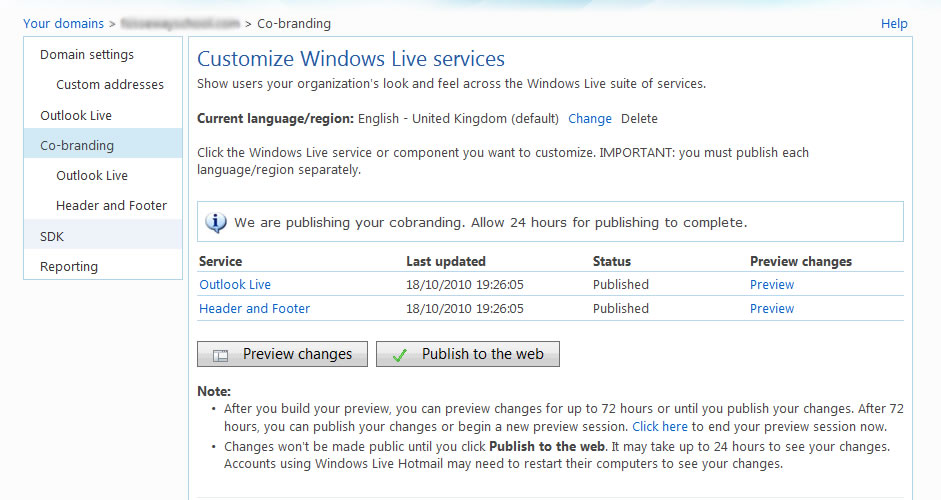The width and height of the screenshot is (941, 500).
Task: Open Header and Footer service link in table
Action: [x=254, y=309]
